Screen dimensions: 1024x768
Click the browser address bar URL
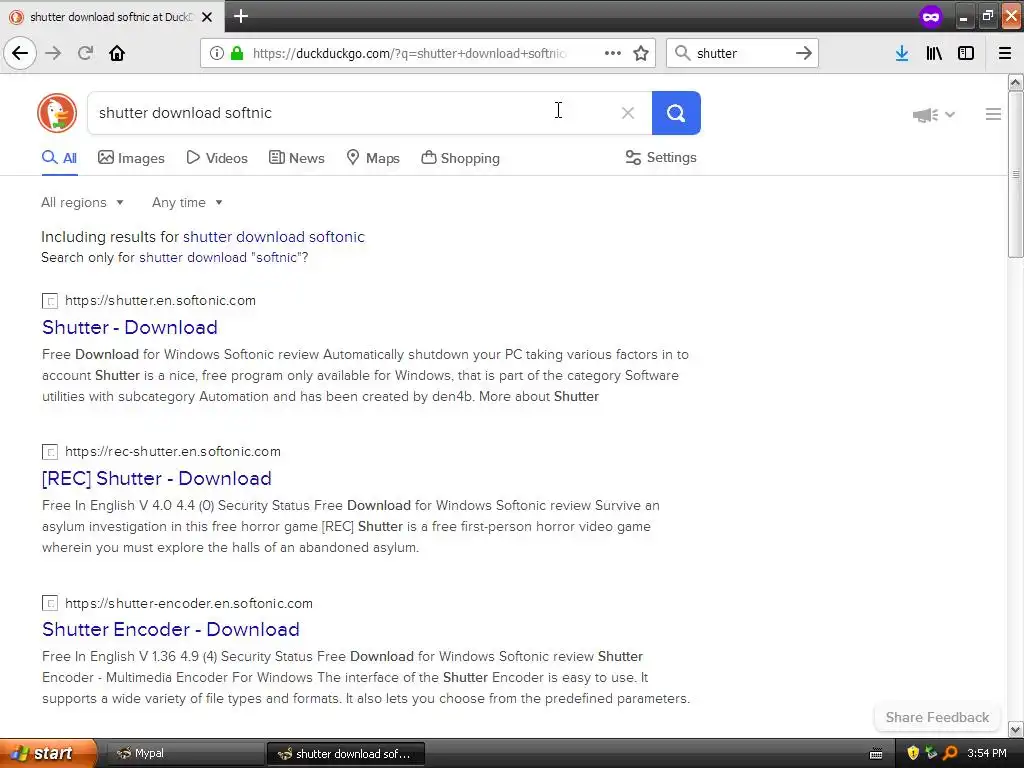click(x=409, y=53)
